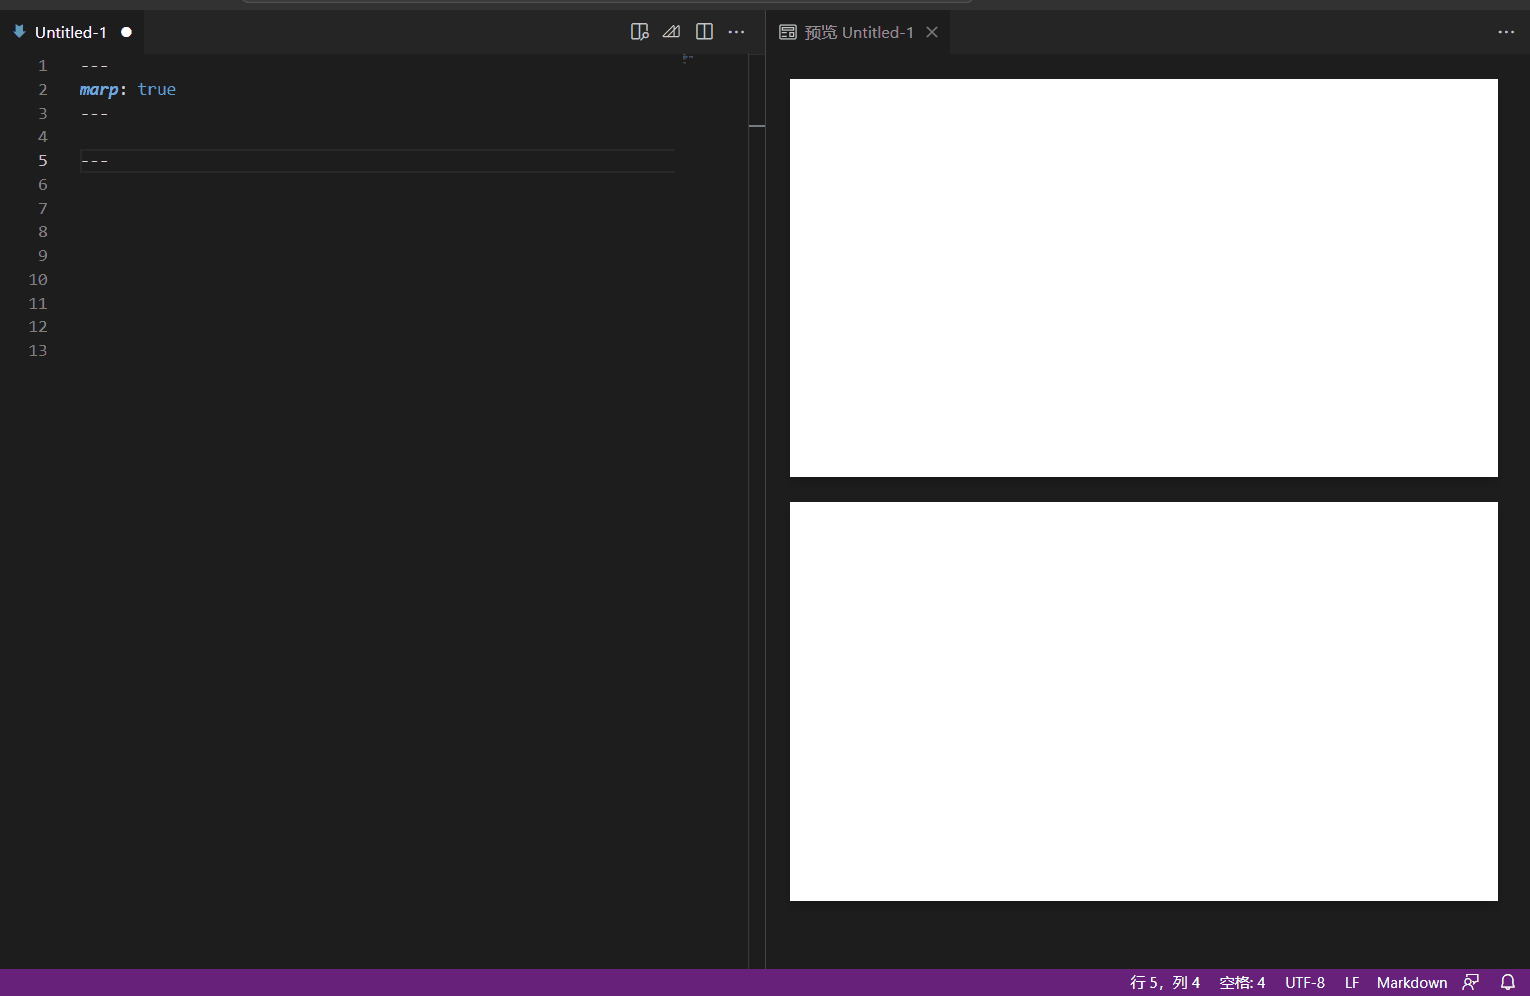
Task: Open notifications via the bell icon
Action: pos(1508,982)
